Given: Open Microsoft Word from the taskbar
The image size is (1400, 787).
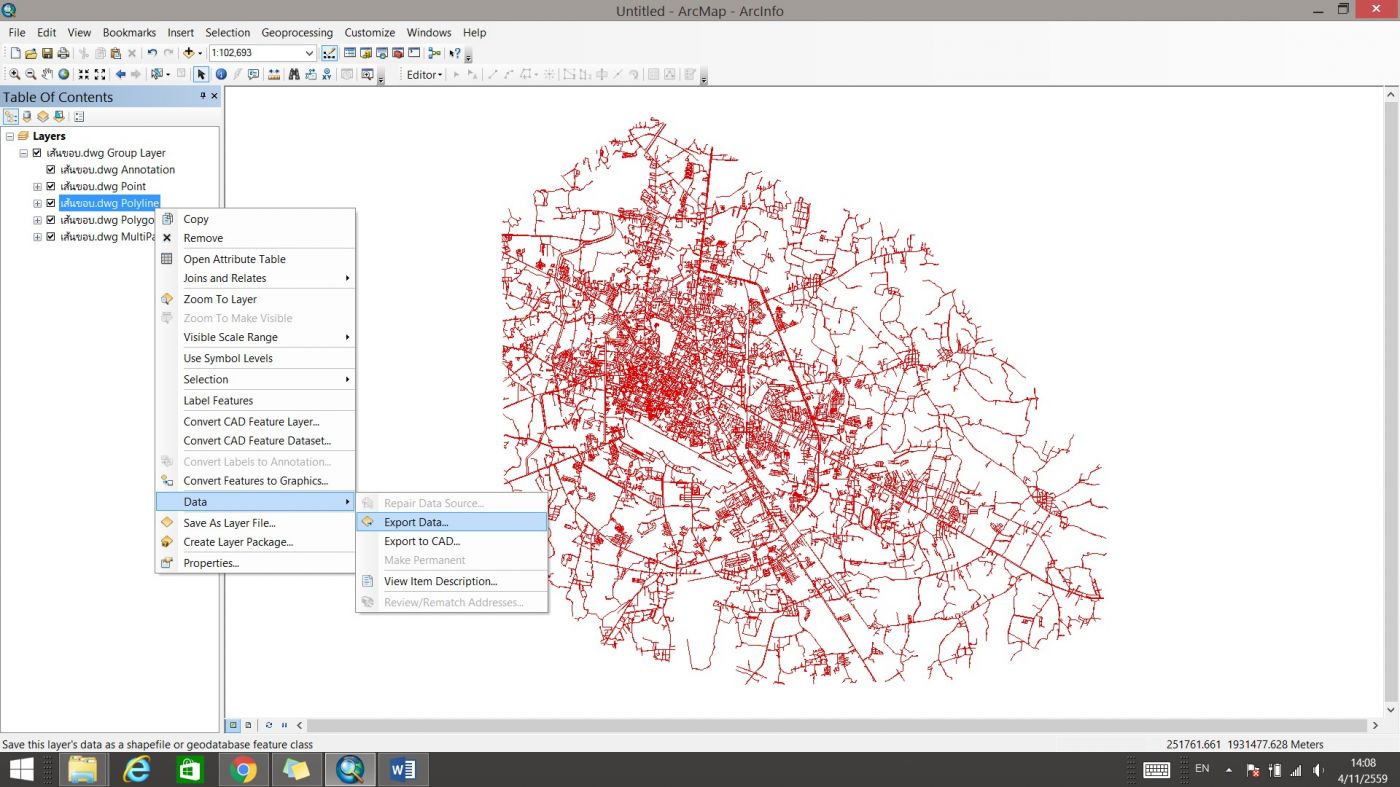Looking at the screenshot, I should [x=403, y=769].
